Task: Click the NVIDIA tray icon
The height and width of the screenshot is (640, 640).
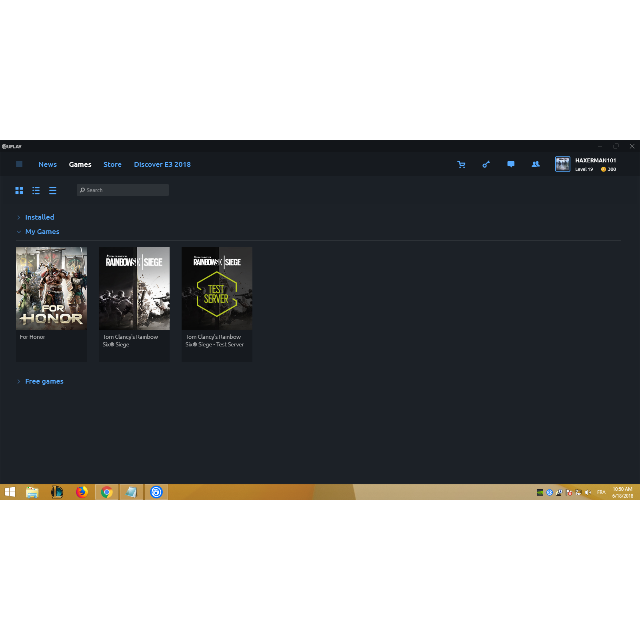Action: (x=540, y=493)
